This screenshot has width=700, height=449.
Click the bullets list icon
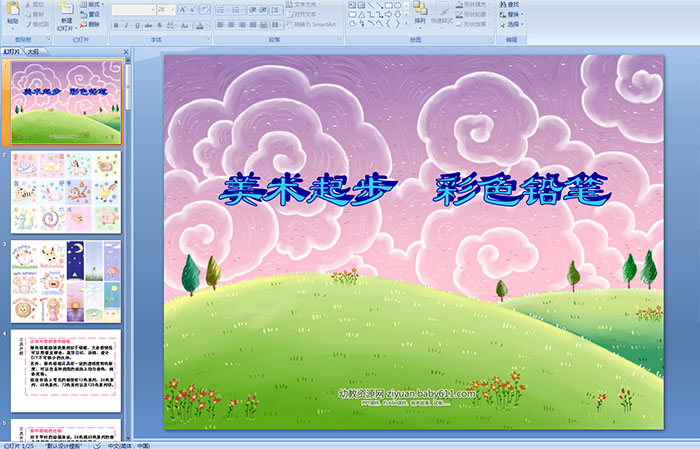coord(222,10)
